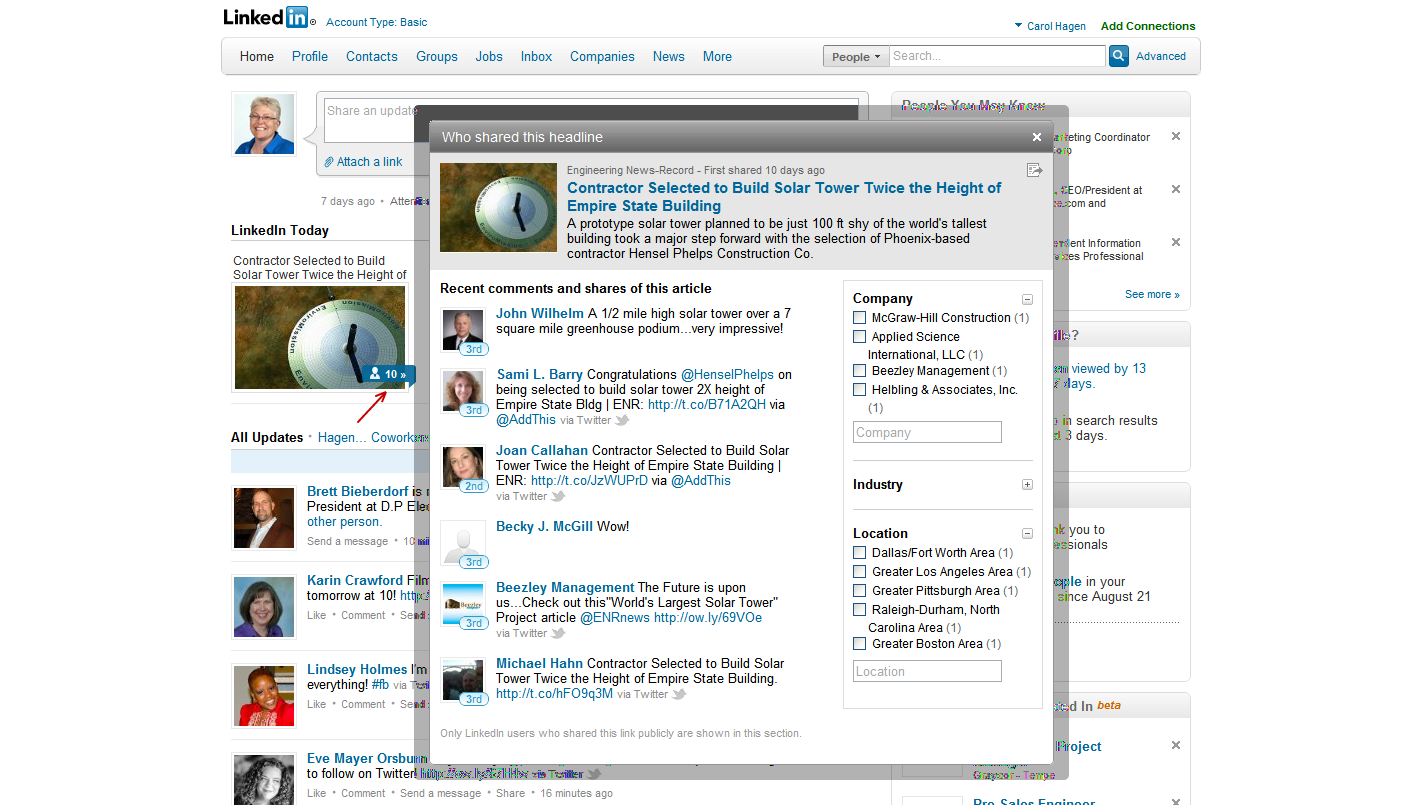The image size is (1423, 805).
Task: Click in the Location filter text field
Action: coord(927,672)
